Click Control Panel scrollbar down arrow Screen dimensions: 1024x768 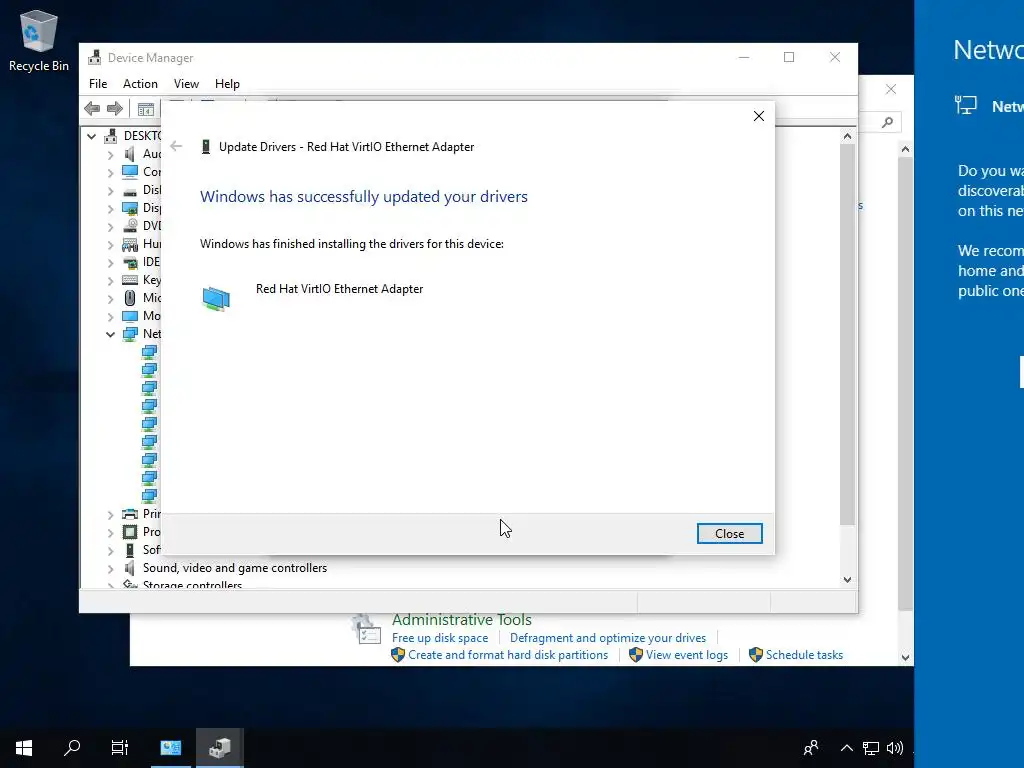point(905,658)
